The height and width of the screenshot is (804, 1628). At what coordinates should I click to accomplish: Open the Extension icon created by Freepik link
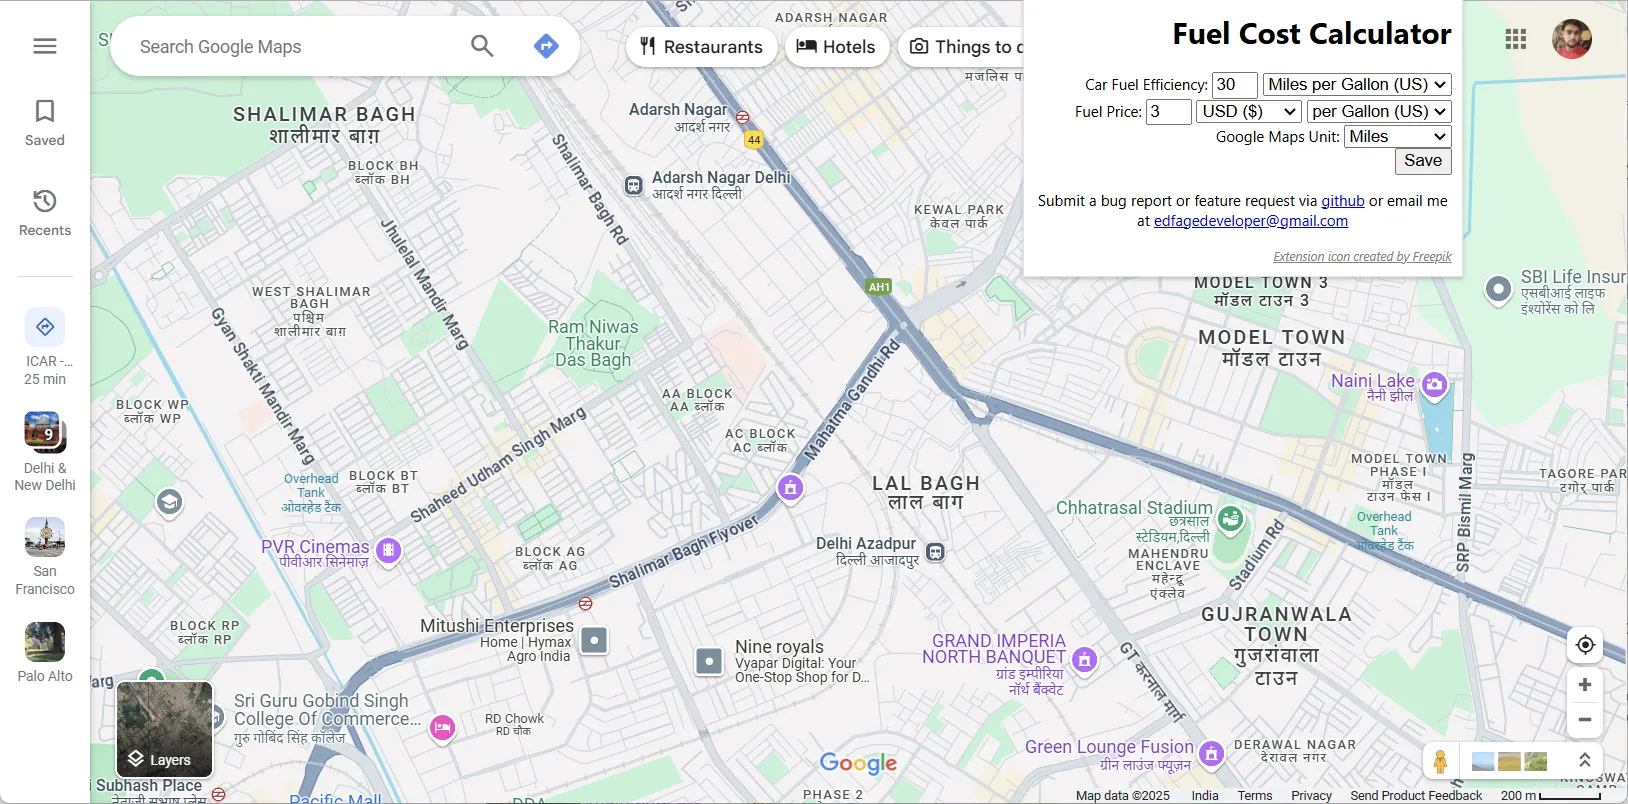pyautogui.click(x=1362, y=257)
